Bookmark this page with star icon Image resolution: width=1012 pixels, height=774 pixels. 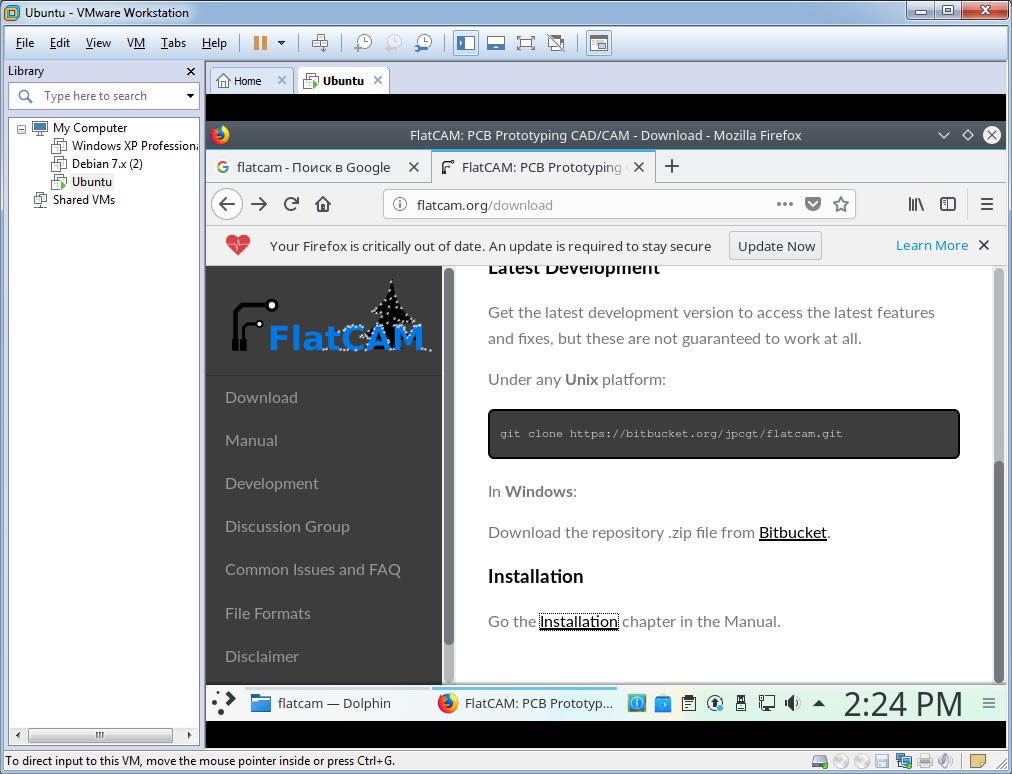(x=840, y=205)
